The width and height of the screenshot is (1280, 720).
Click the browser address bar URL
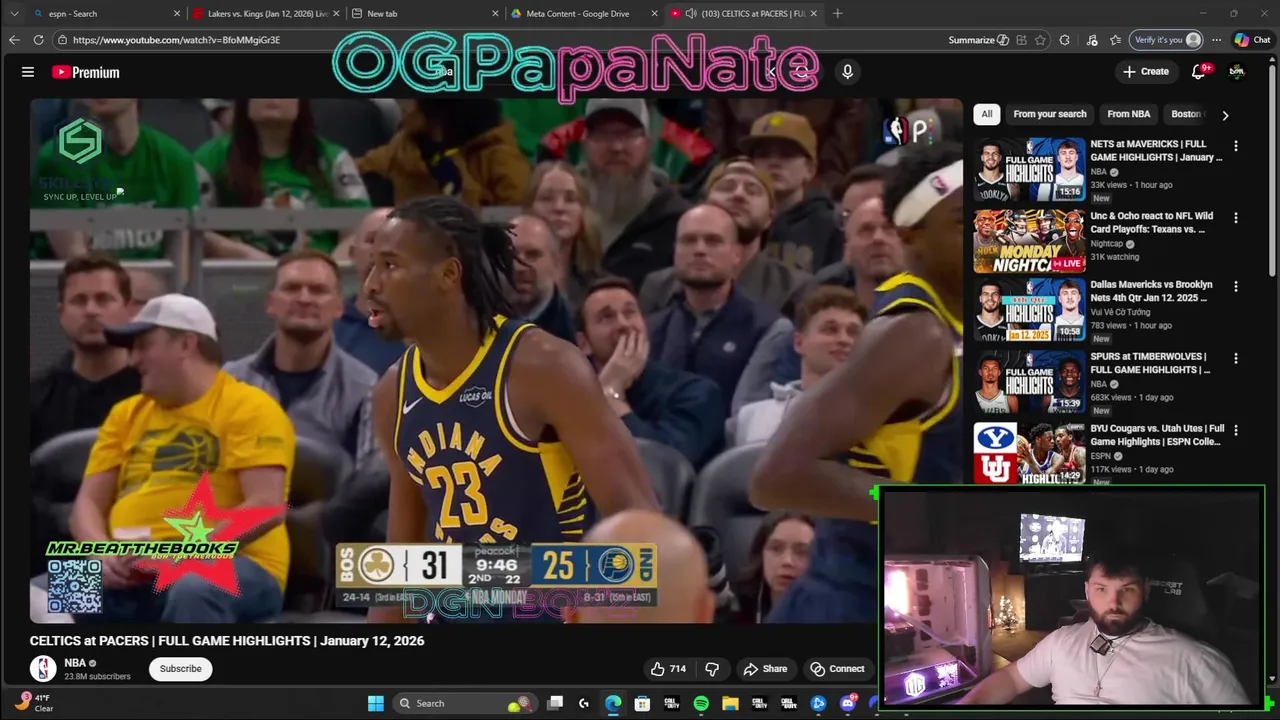coord(176,40)
